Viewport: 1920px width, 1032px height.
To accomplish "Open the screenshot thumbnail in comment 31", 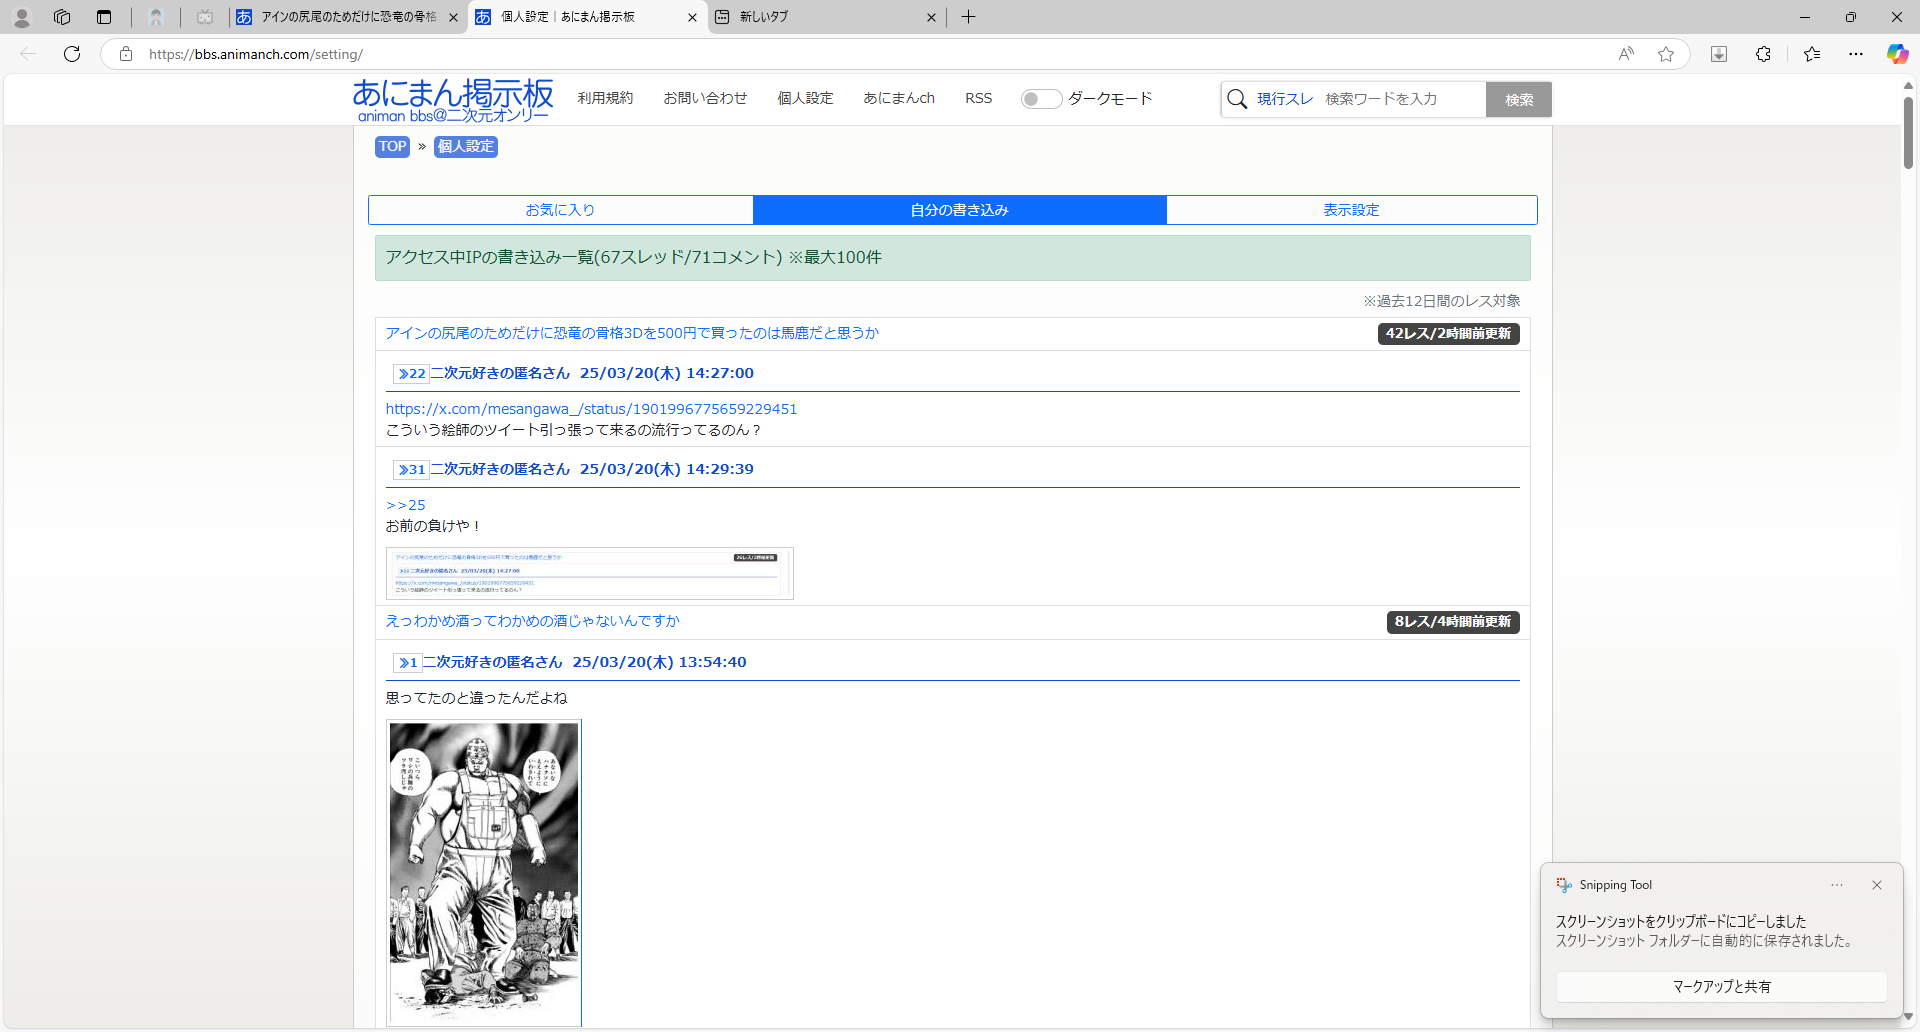I will point(590,573).
